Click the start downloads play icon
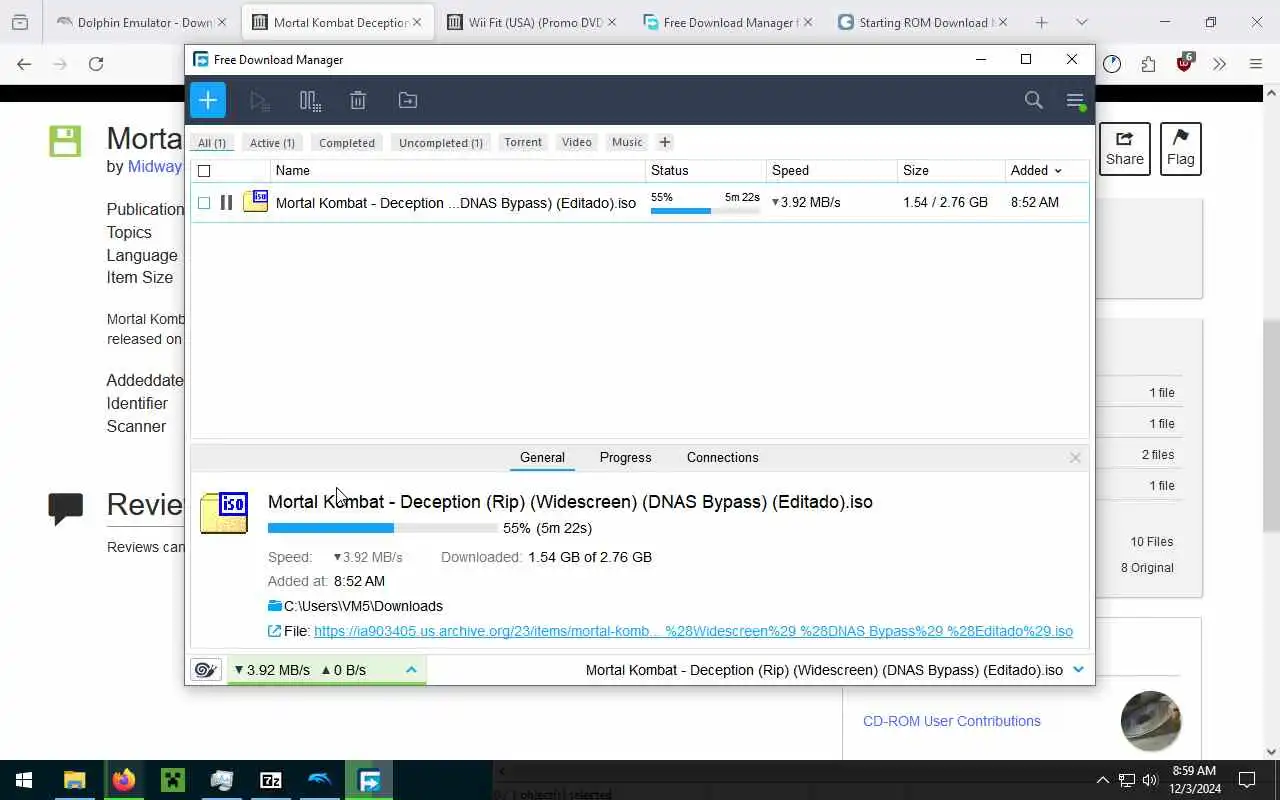 tap(259, 100)
